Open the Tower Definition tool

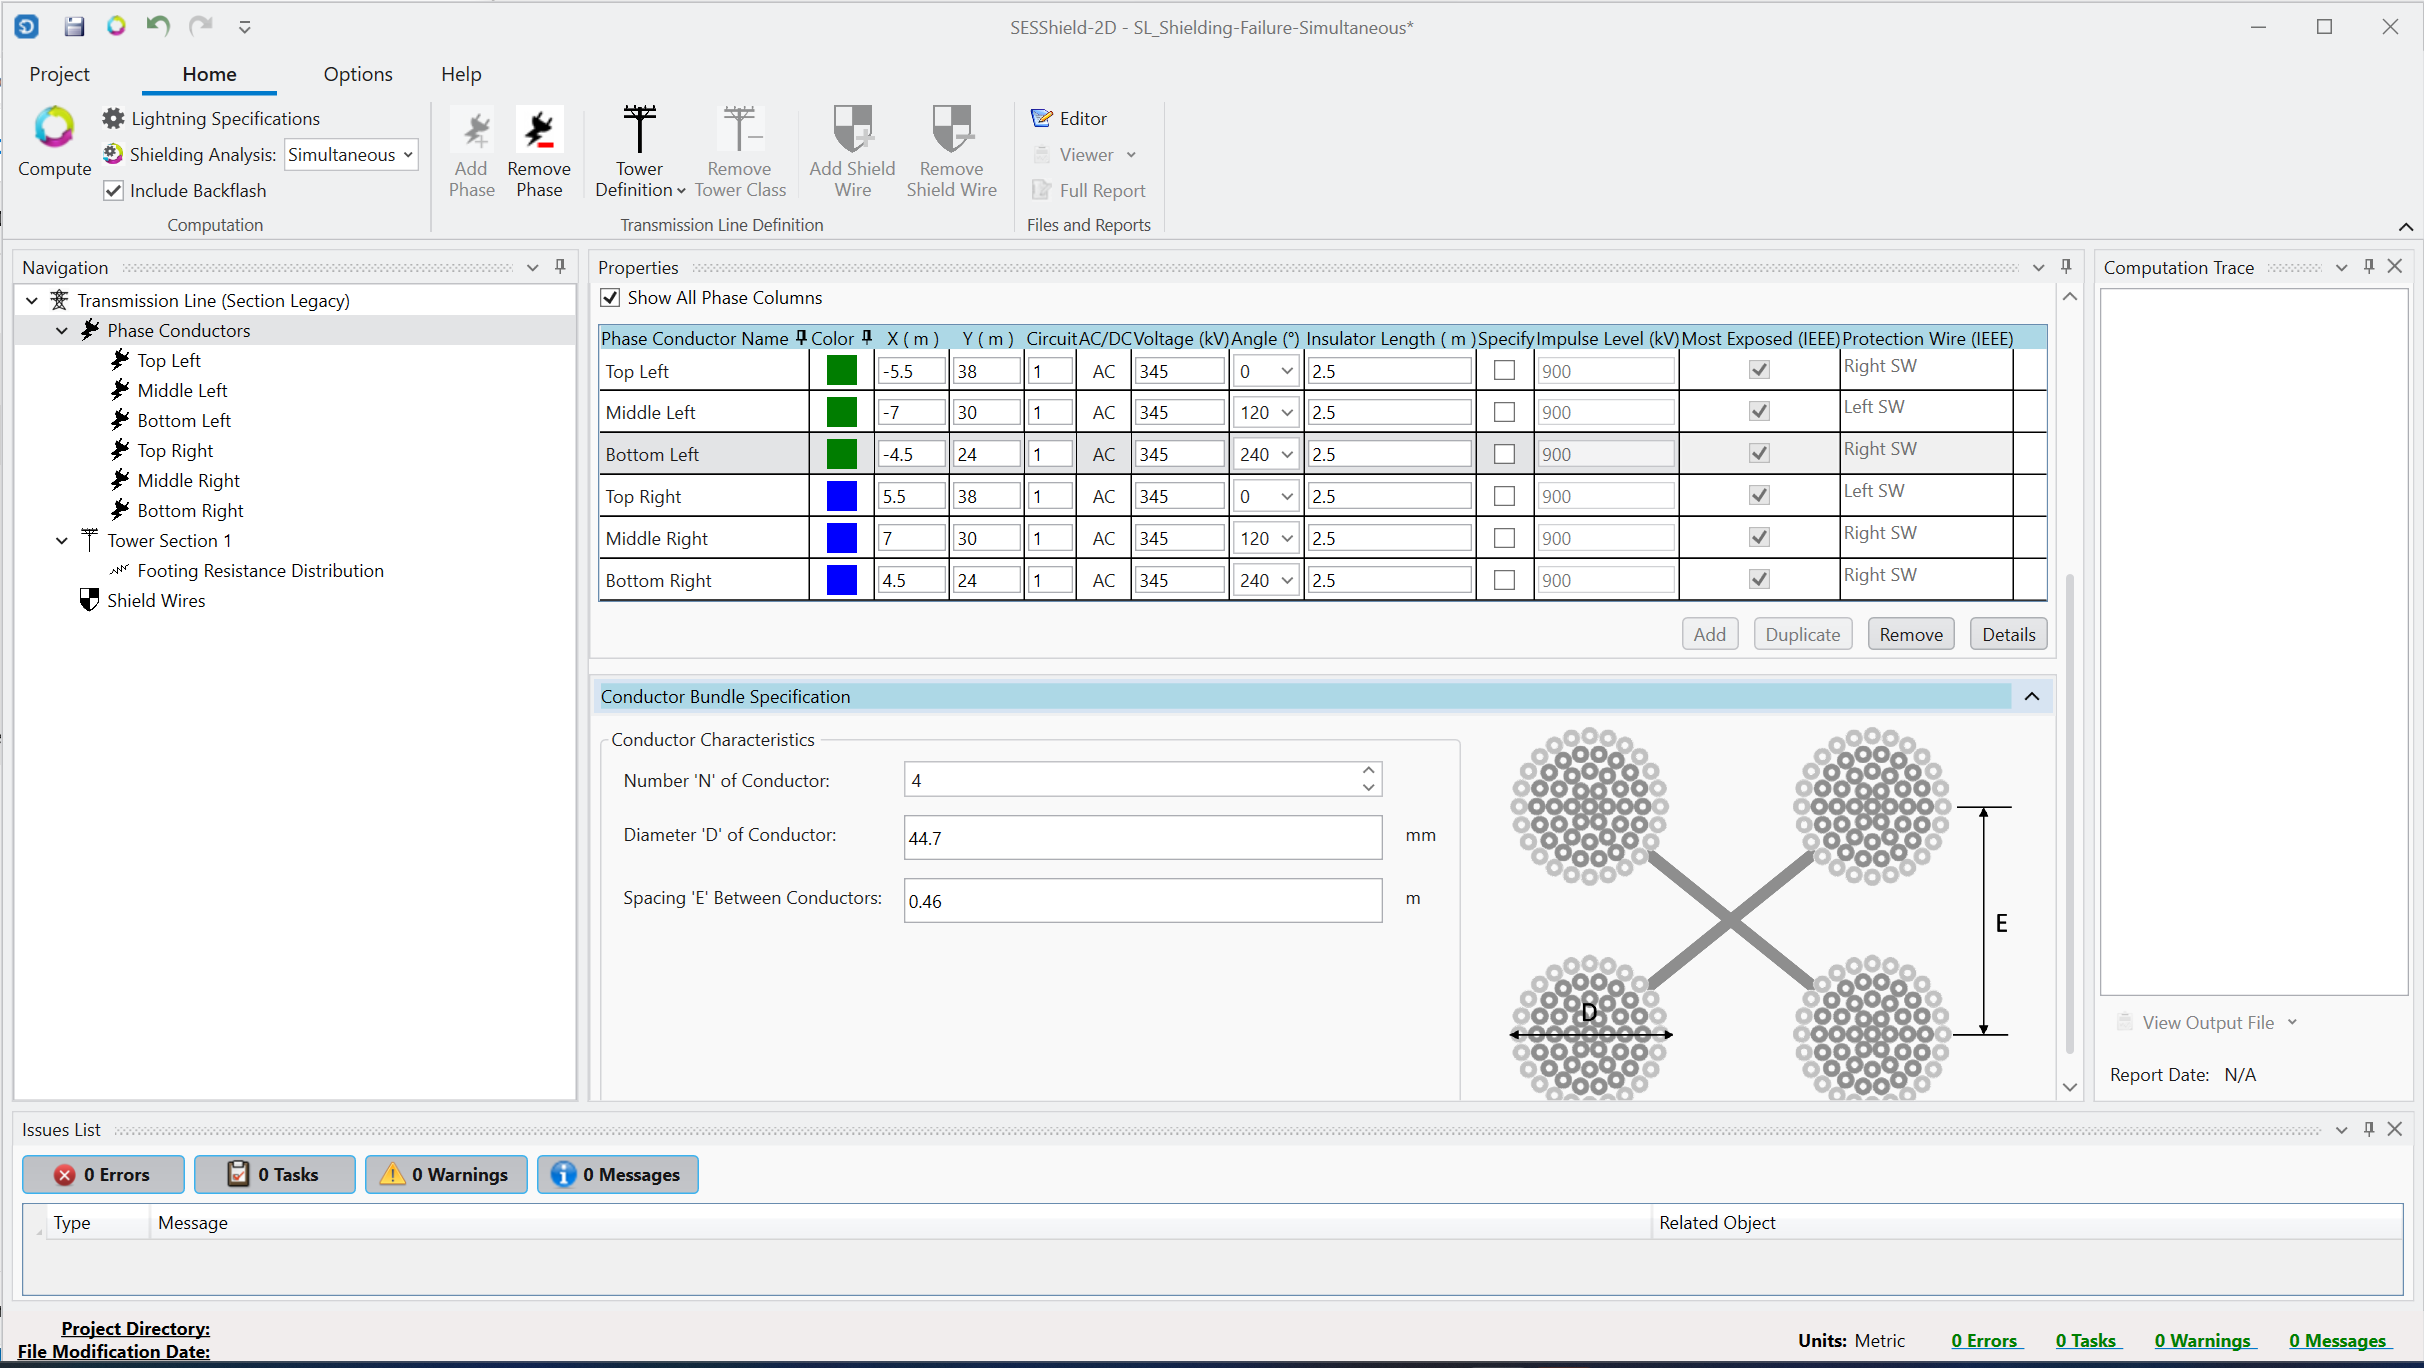[x=639, y=130]
